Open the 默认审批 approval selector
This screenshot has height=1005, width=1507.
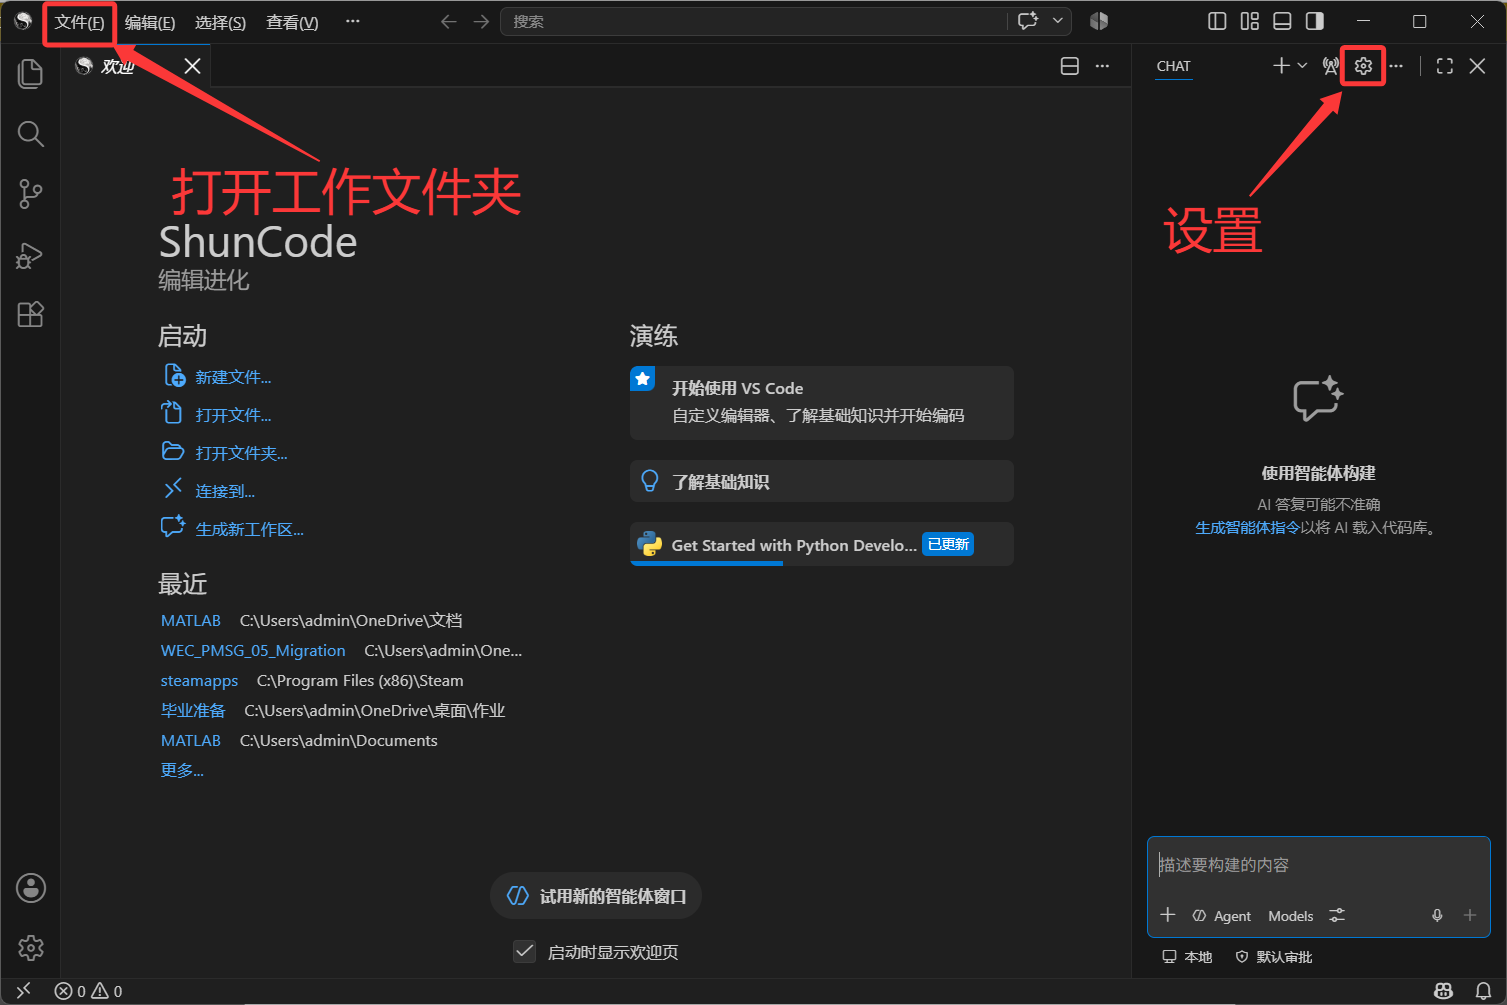point(1274,957)
